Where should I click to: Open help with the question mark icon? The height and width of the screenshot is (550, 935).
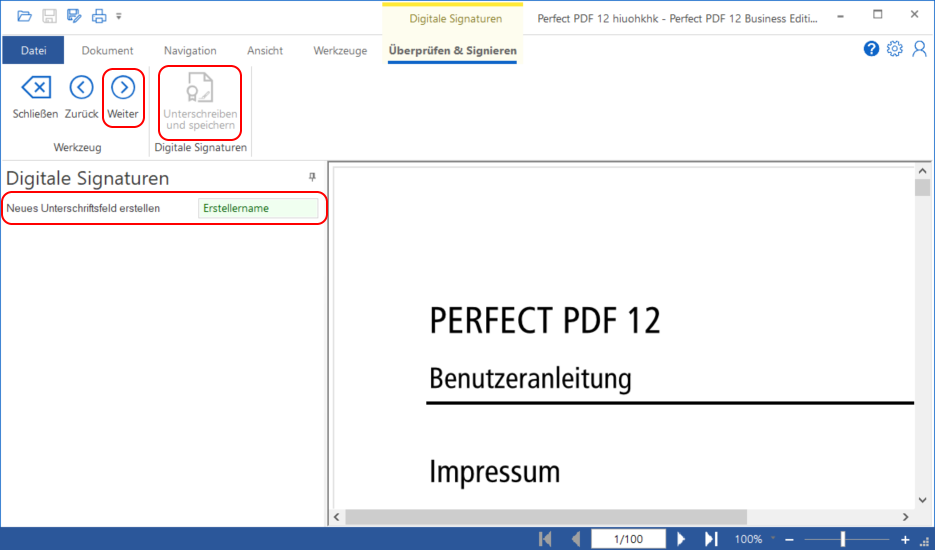[x=871, y=49]
